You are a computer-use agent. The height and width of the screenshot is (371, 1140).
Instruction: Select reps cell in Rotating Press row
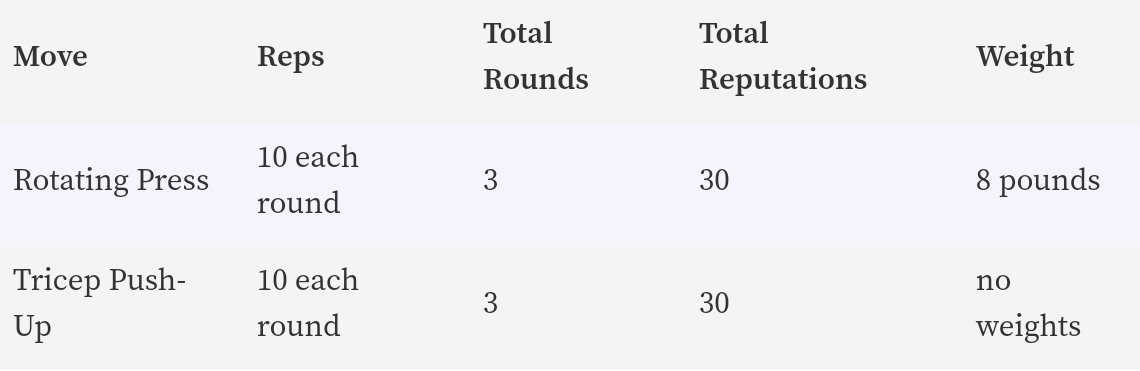[308, 180]
